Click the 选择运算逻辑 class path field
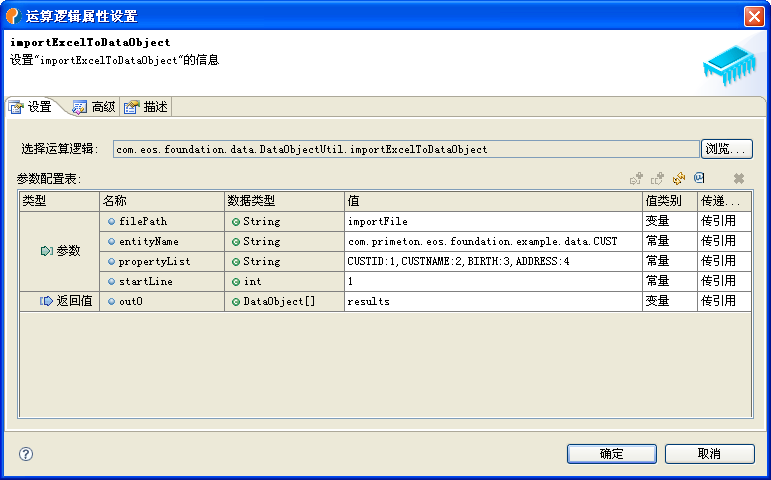Image resolution: width=771 pixels, height=480 pixels. coord(405,149)
